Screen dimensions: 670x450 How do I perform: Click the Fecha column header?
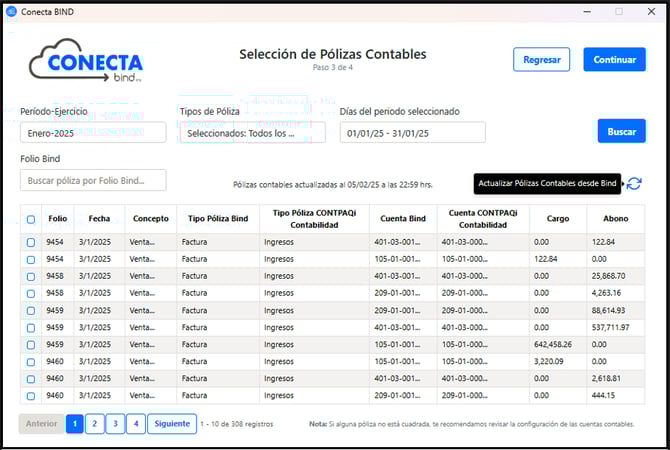[x=99, y=218]
